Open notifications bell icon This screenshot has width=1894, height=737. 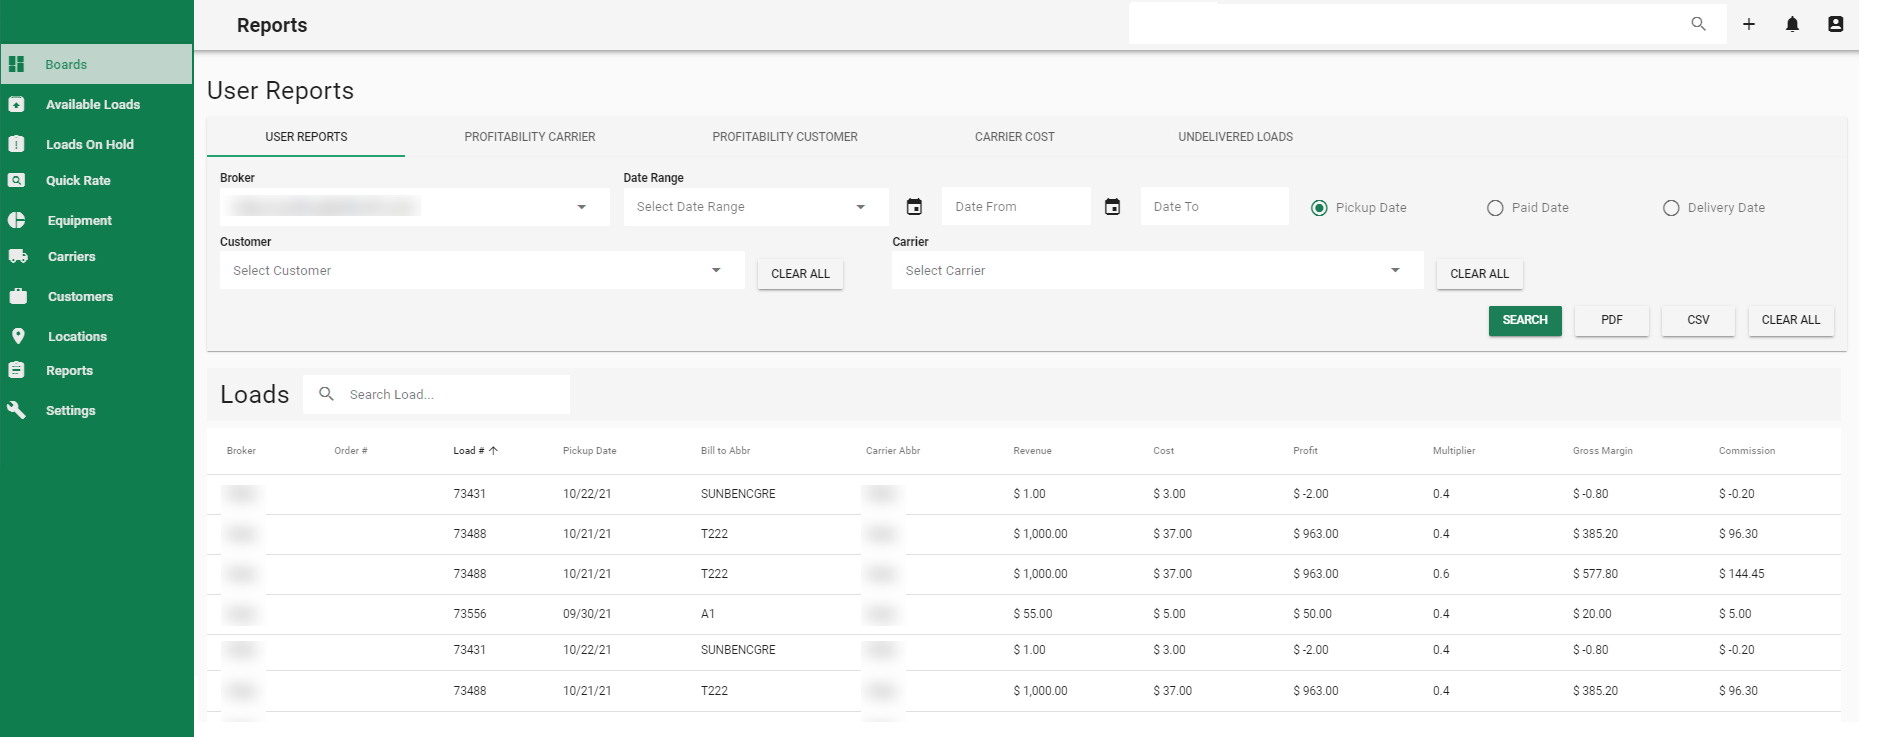point(1792,24)
